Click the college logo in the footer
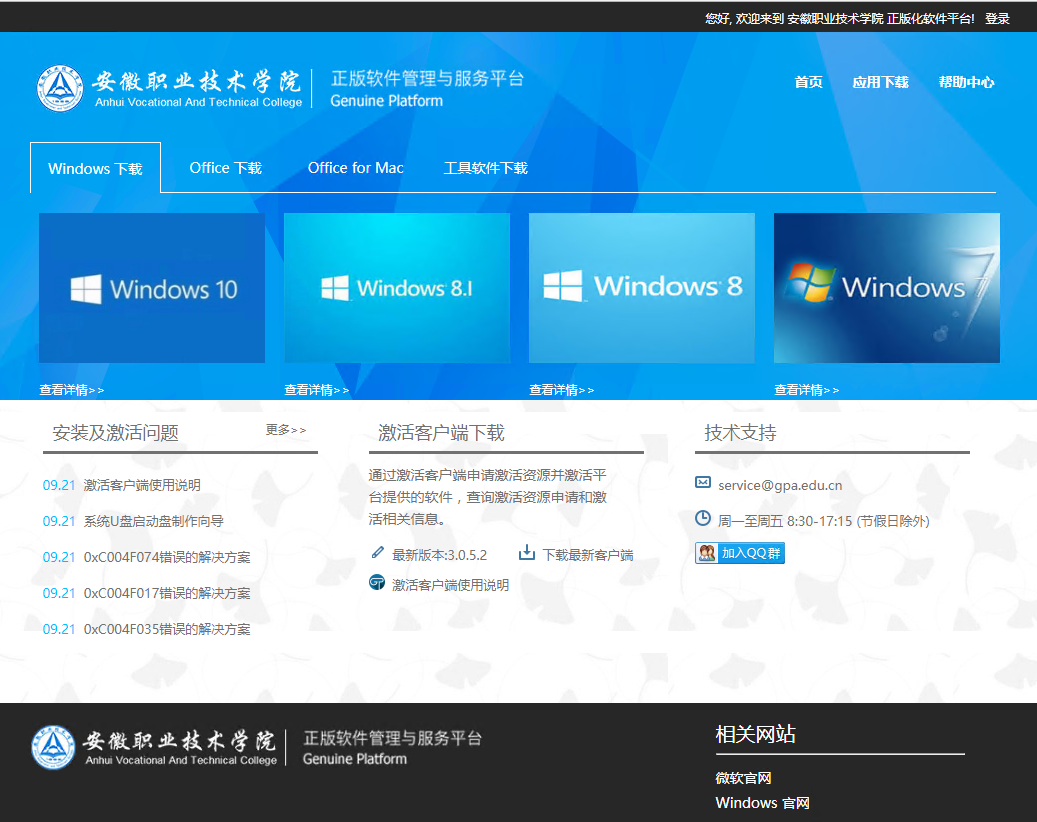This screenshot has width=1037, height=822. (x=53, y=747)
